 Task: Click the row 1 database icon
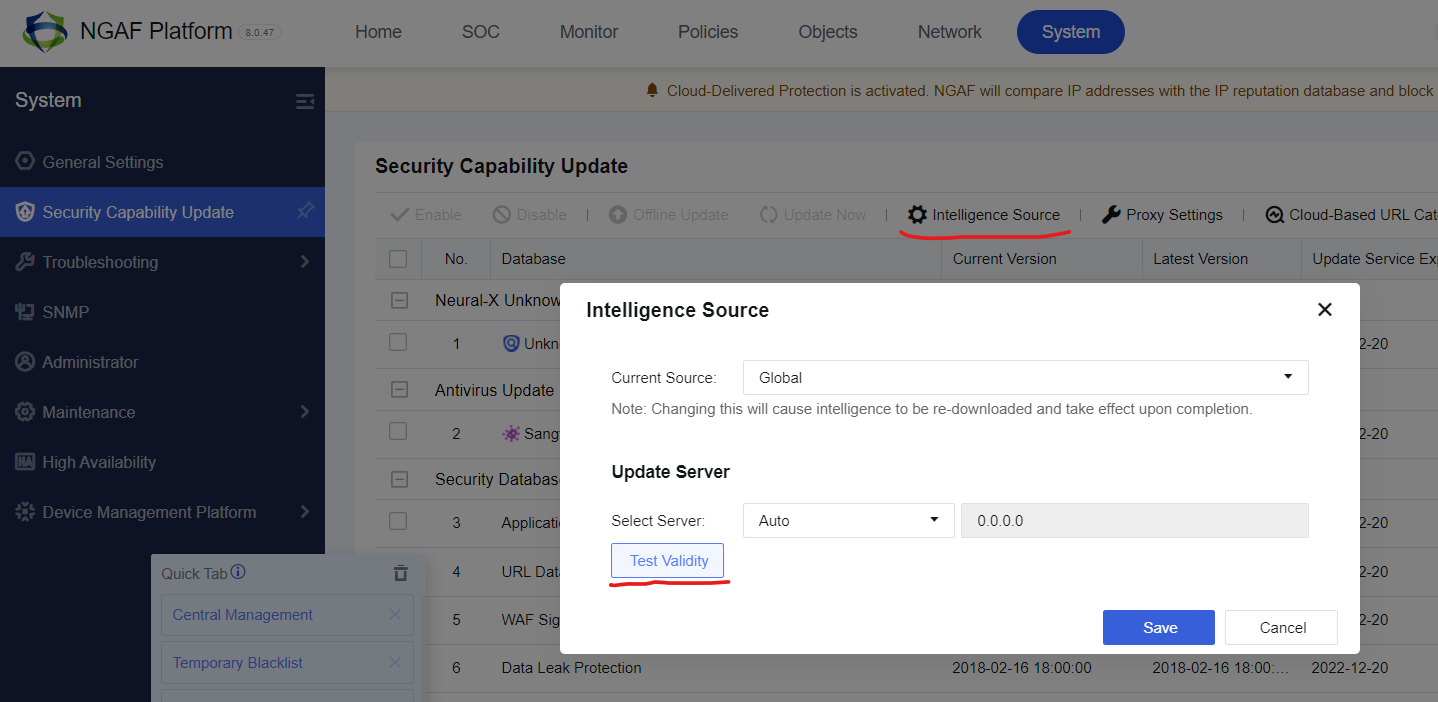point(511,343)
